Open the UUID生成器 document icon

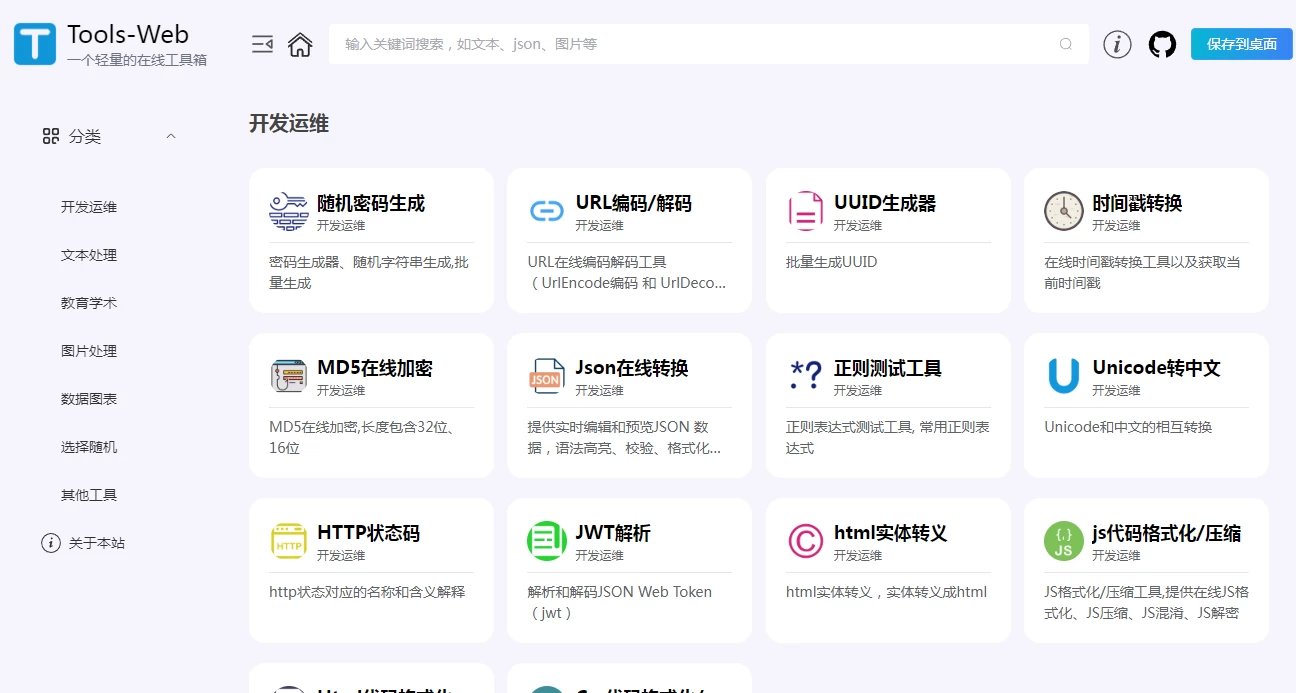tap(805, 211)
